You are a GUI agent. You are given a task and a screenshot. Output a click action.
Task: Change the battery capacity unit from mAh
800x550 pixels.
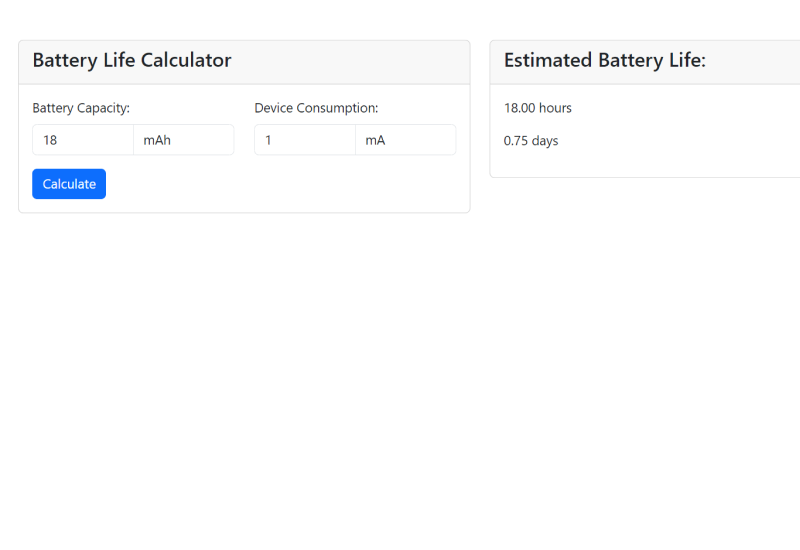click(x=184, y=140)
